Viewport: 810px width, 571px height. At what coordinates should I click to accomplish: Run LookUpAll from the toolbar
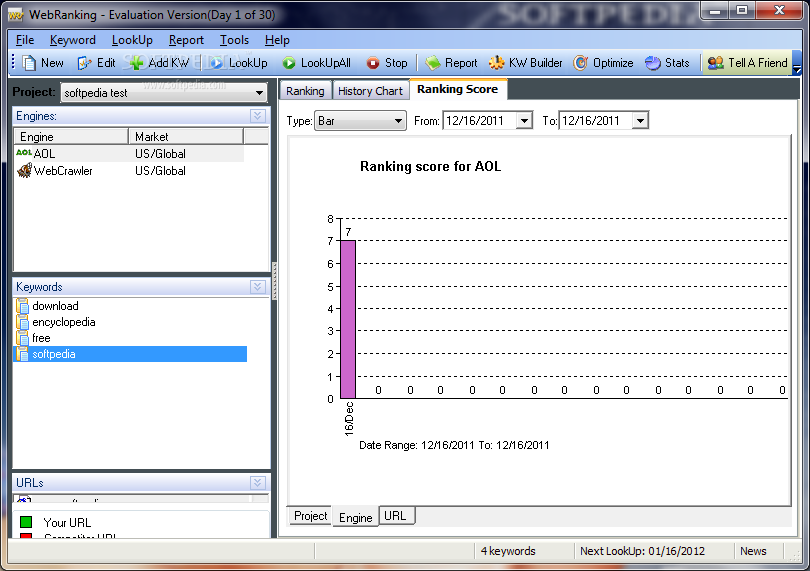[x=317, y=63]
